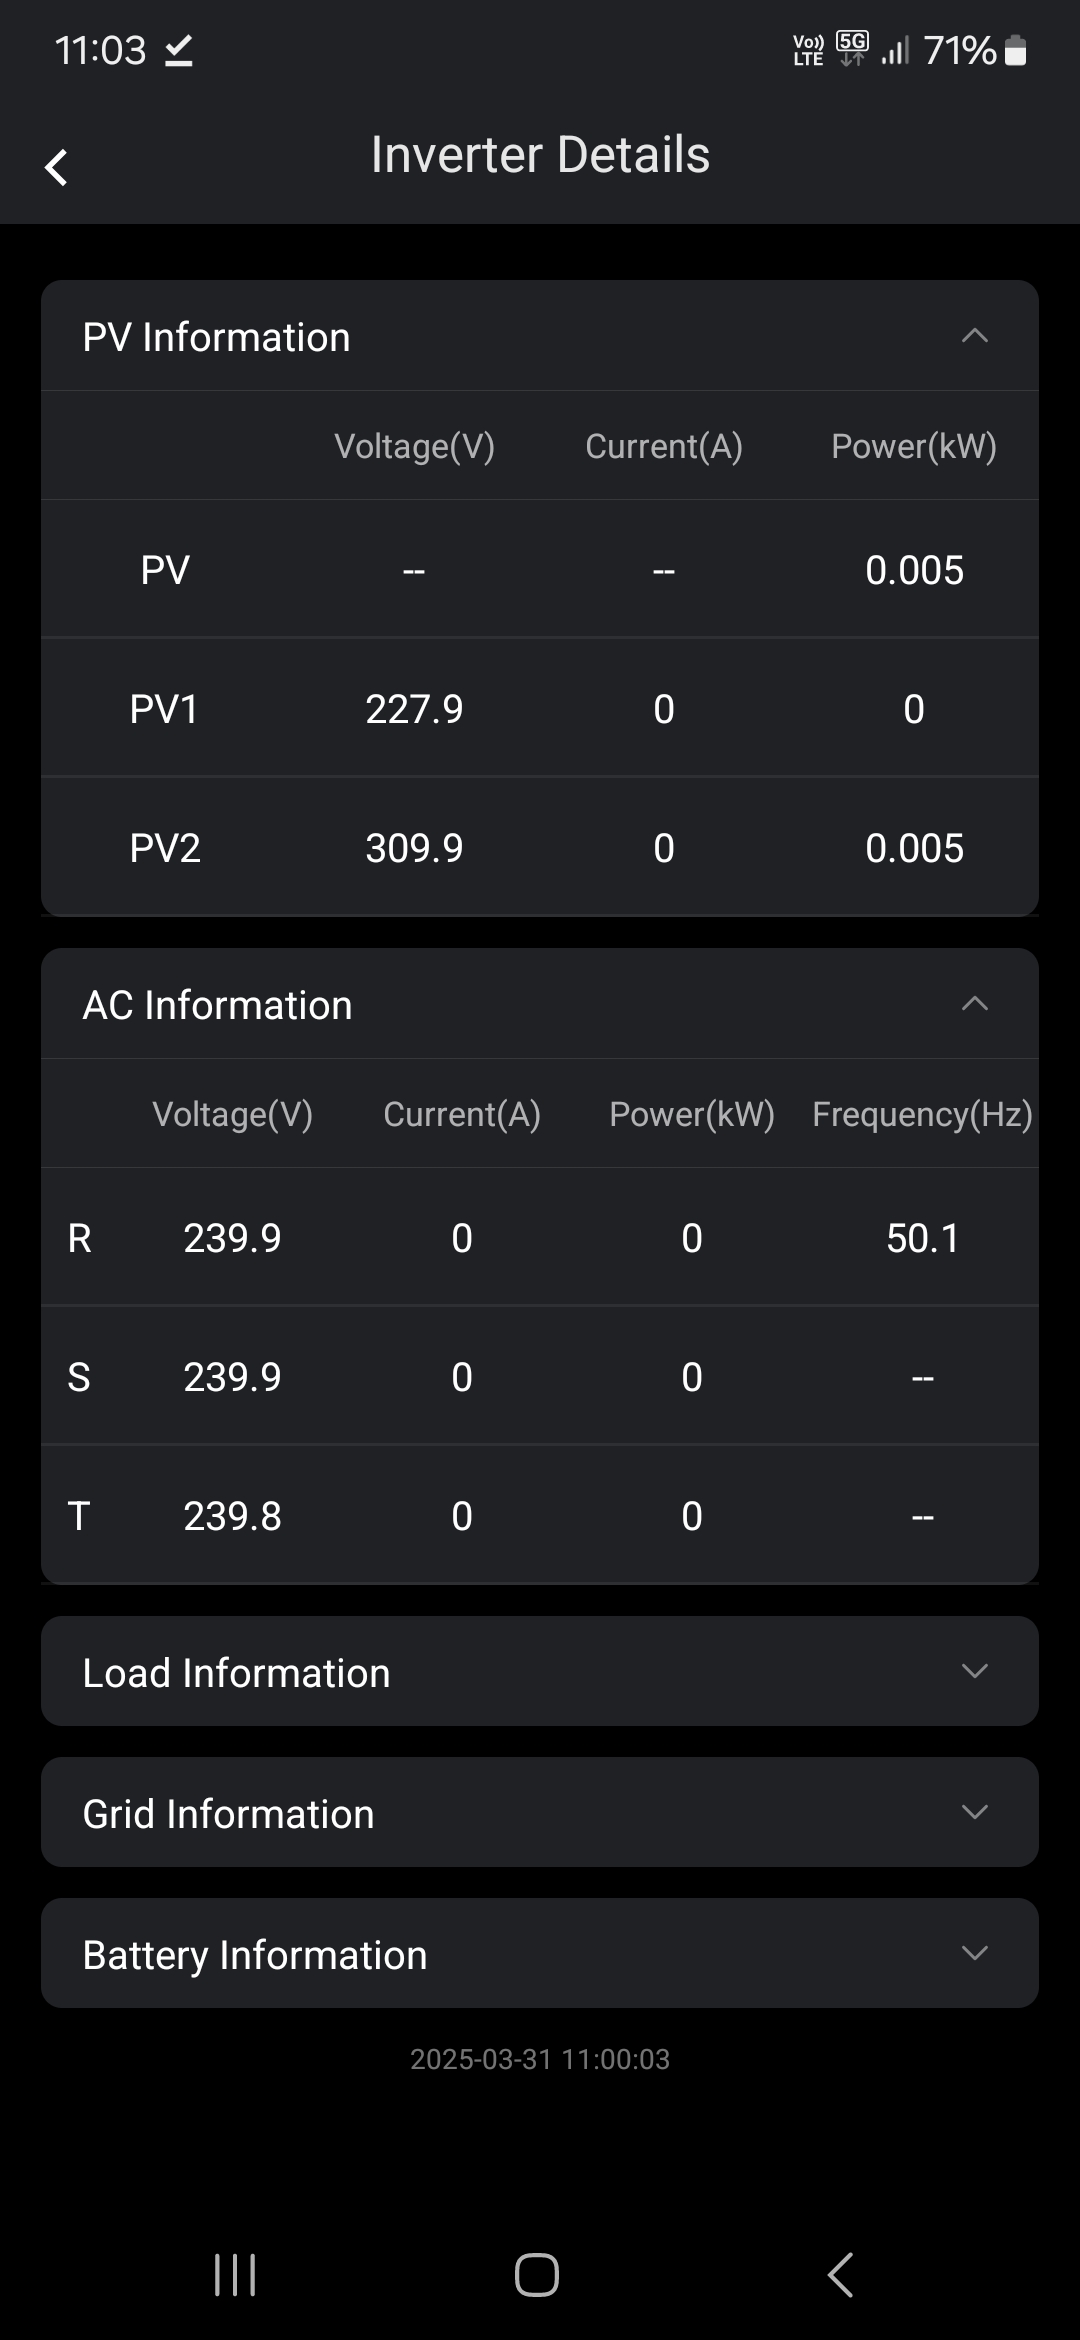Collapse the AC Information section chevron
Viewport: 1080px width, 2340px height.
pos(974,1004)
